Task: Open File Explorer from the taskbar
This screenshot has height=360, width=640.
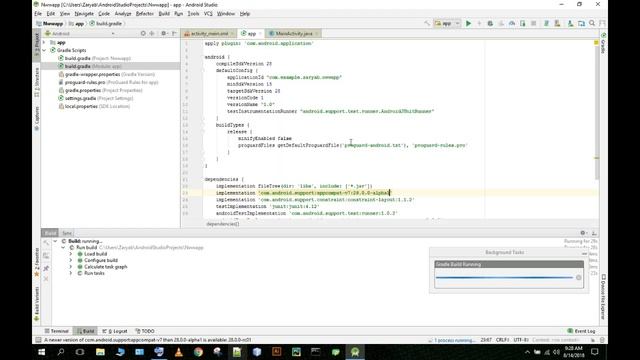Action: [100, 352]
